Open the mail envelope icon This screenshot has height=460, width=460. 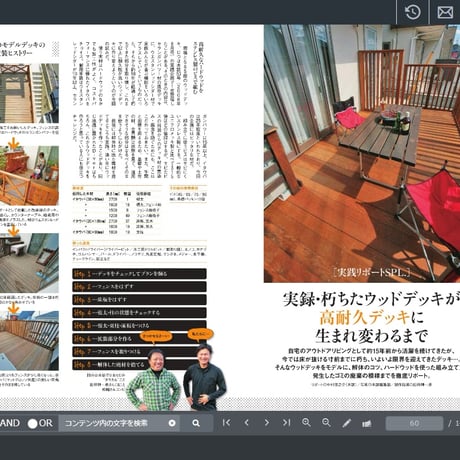[445, 12]
